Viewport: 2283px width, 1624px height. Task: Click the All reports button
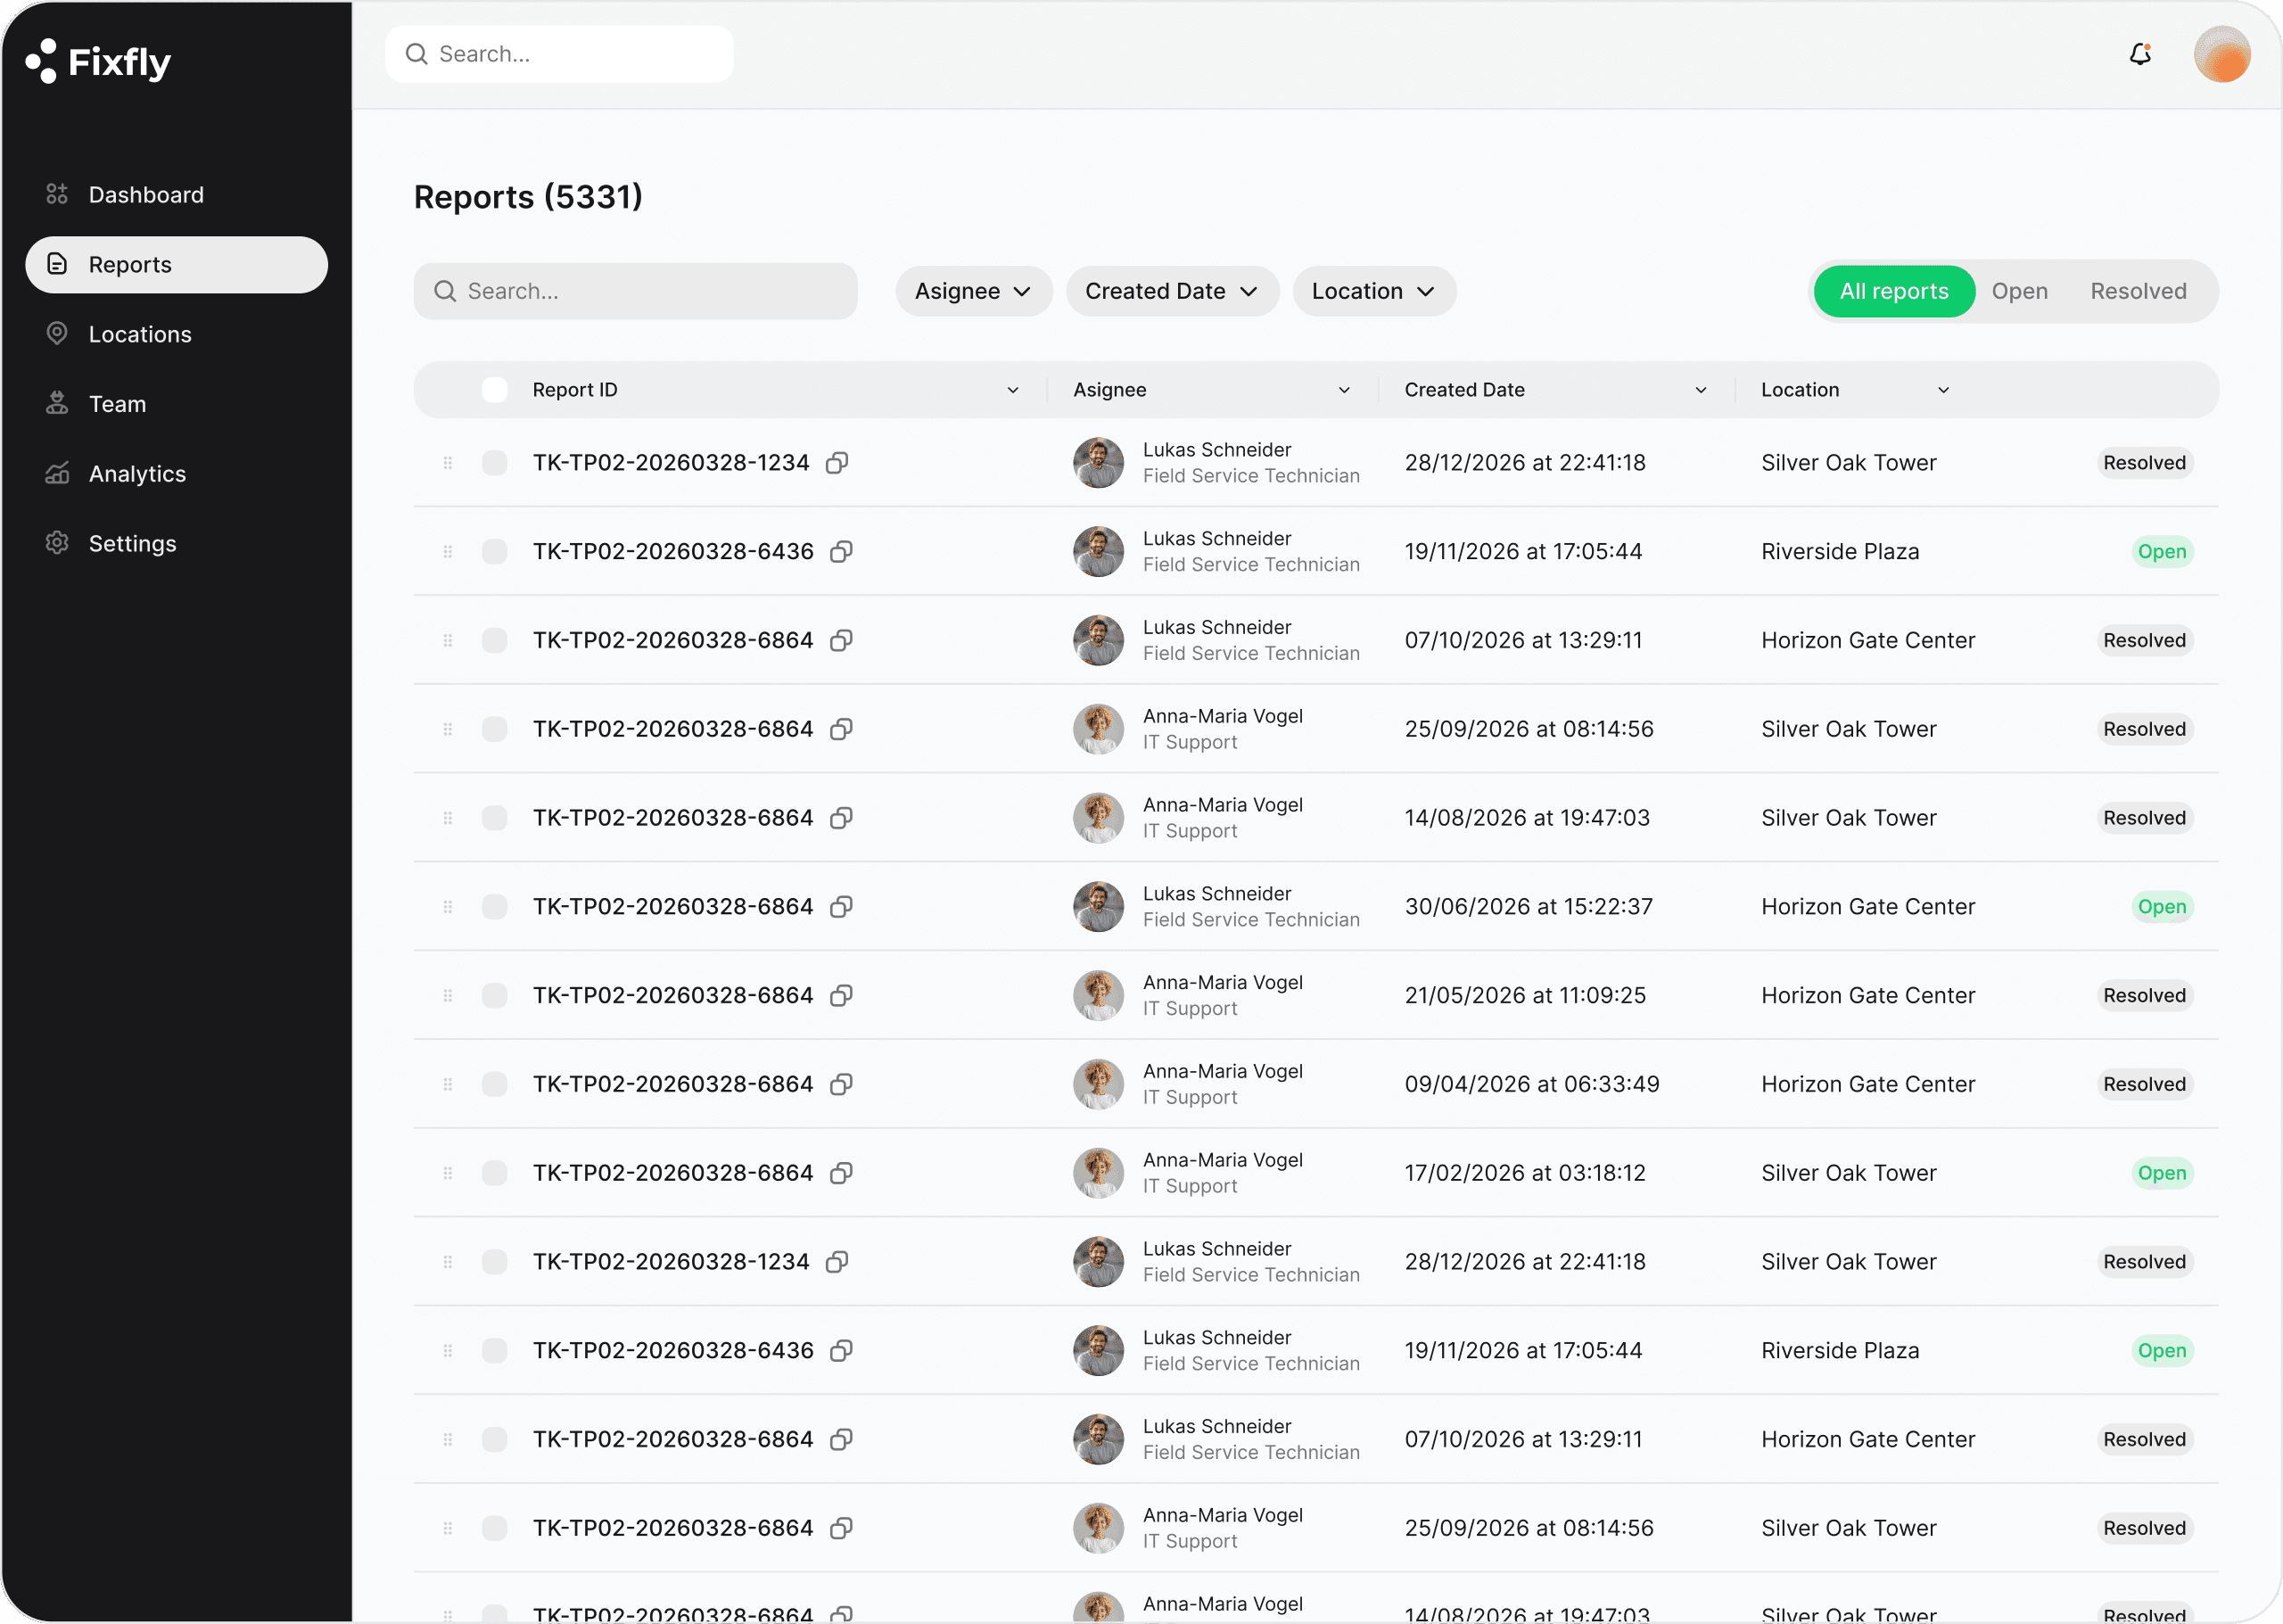[x=1894, y=291]
